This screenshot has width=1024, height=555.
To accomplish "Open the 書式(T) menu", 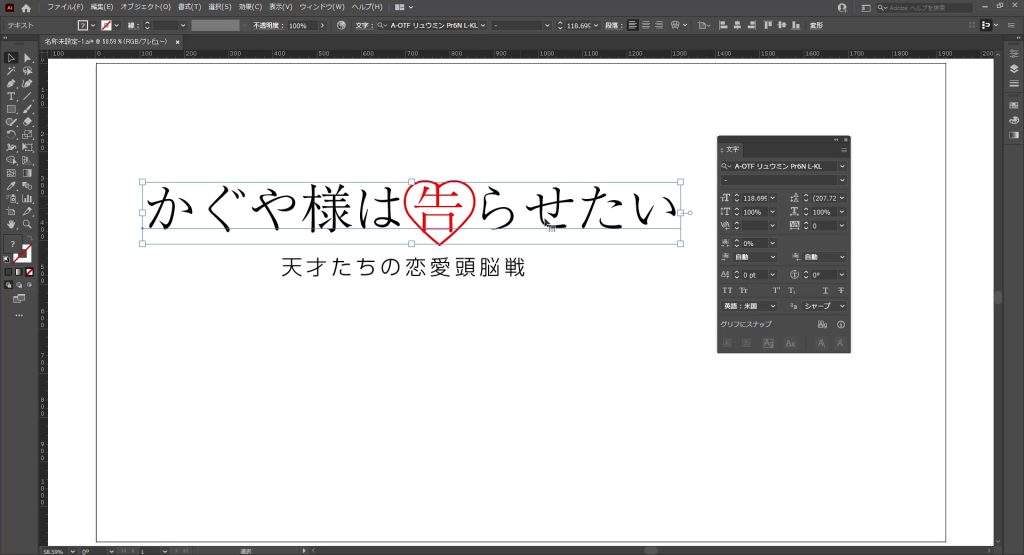I will (189, 7).
